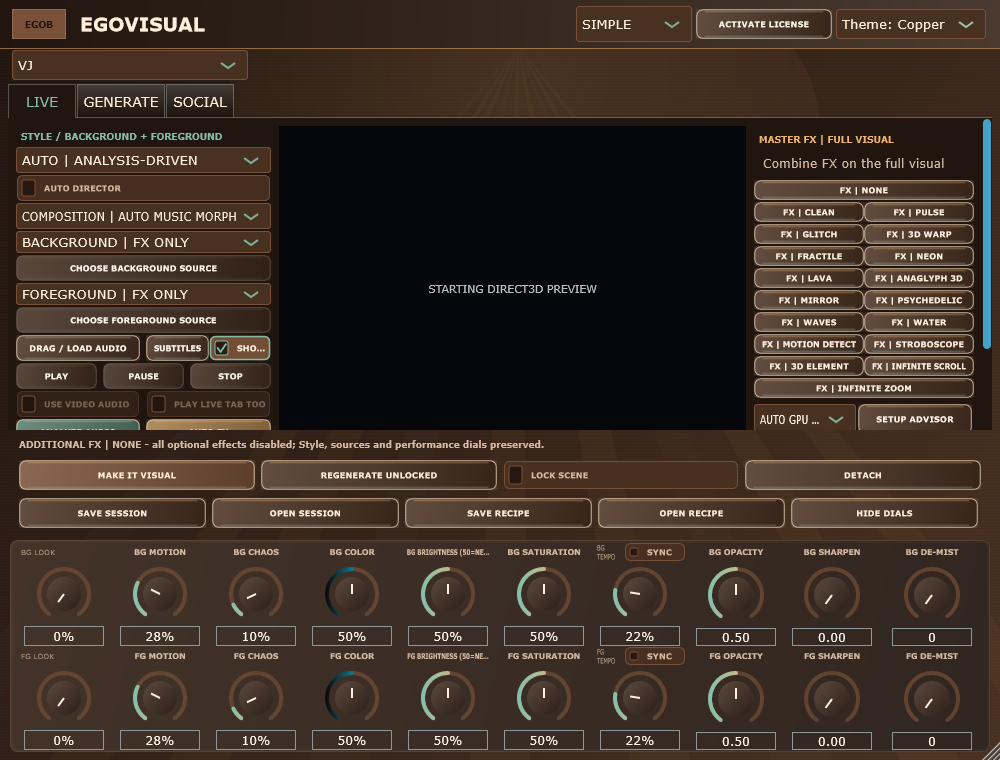This screenshot has width=1000, height=760.
Task: Click the Setup Advisor button
Action: click(915, 419)
